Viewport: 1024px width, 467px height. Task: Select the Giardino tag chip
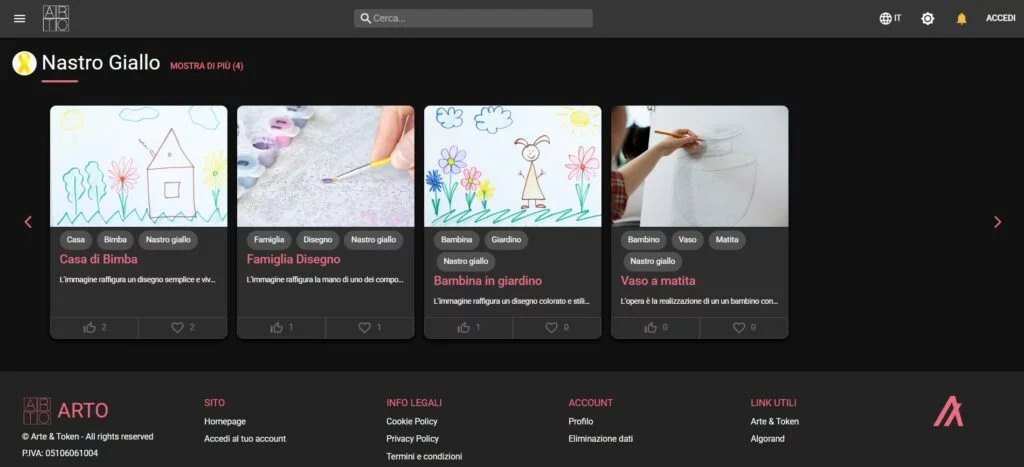pos(504,240)
